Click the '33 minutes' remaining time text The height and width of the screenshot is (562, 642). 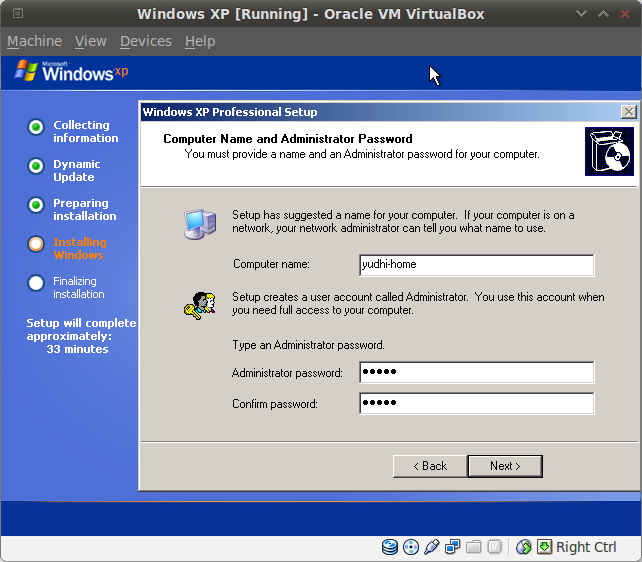pyautogui.click(x=77, y=349)
